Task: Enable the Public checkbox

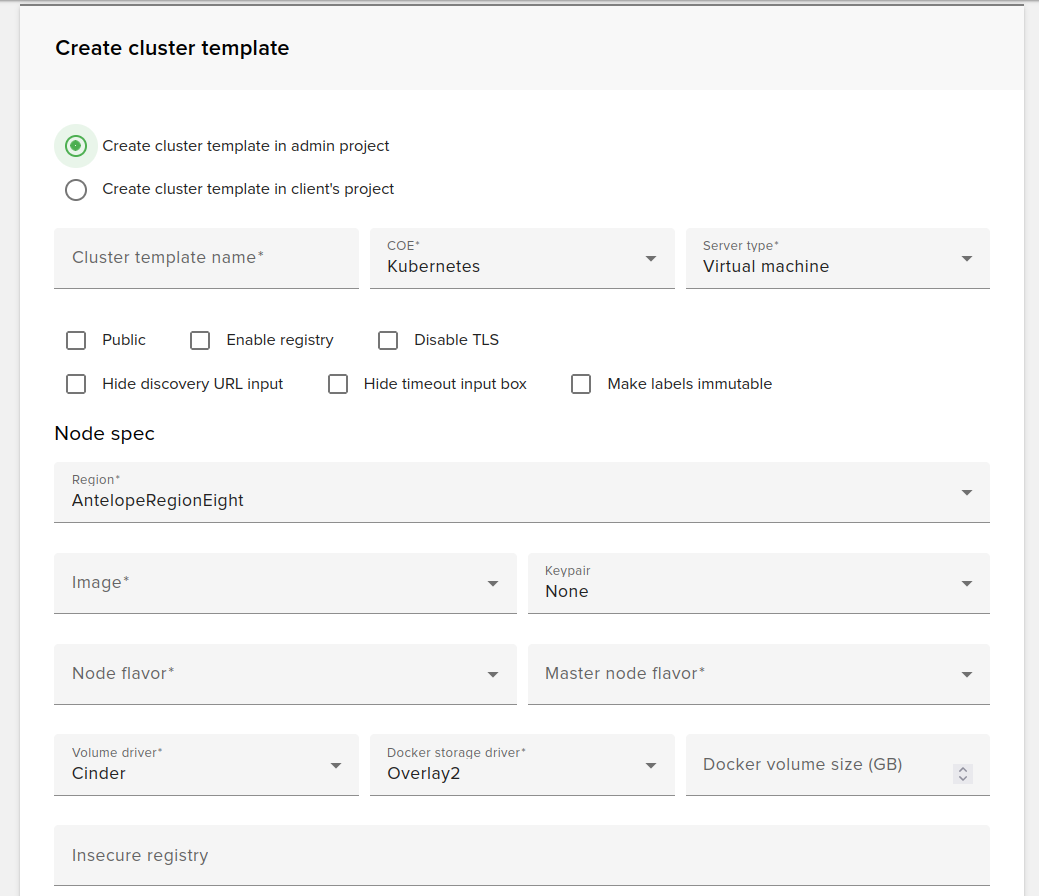Action: tap(76, 340)
